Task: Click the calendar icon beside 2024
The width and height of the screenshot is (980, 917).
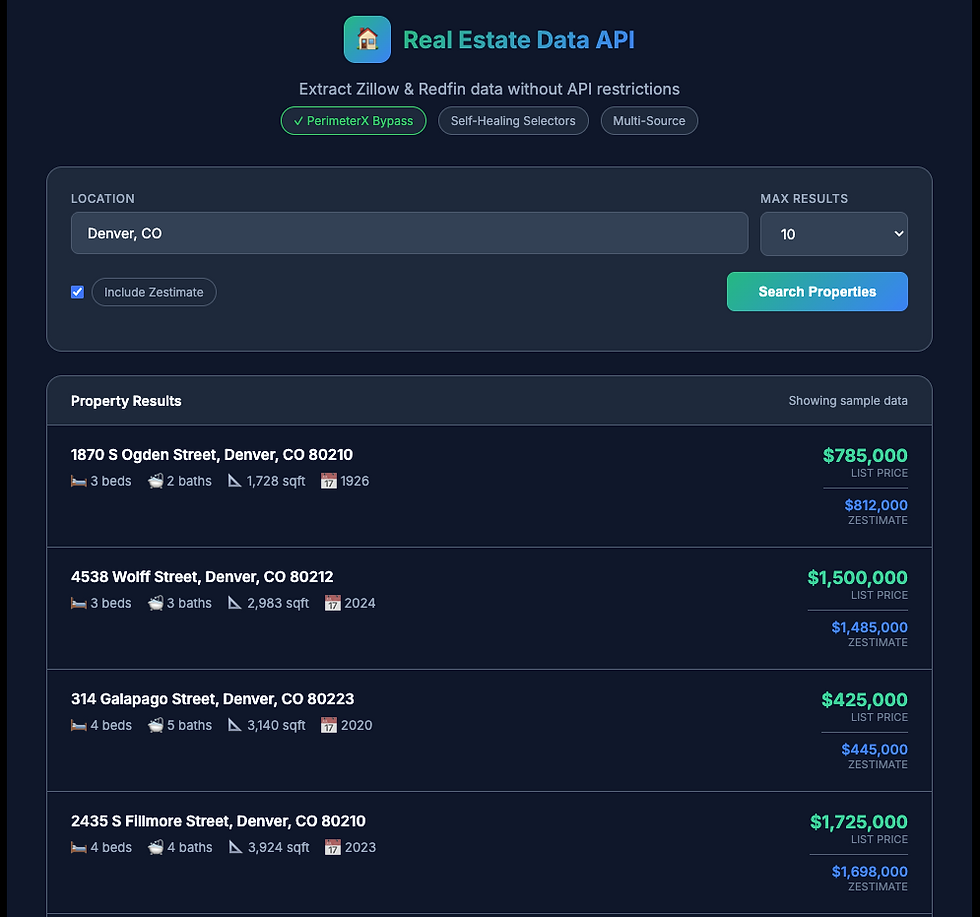Action: (332, 603)
